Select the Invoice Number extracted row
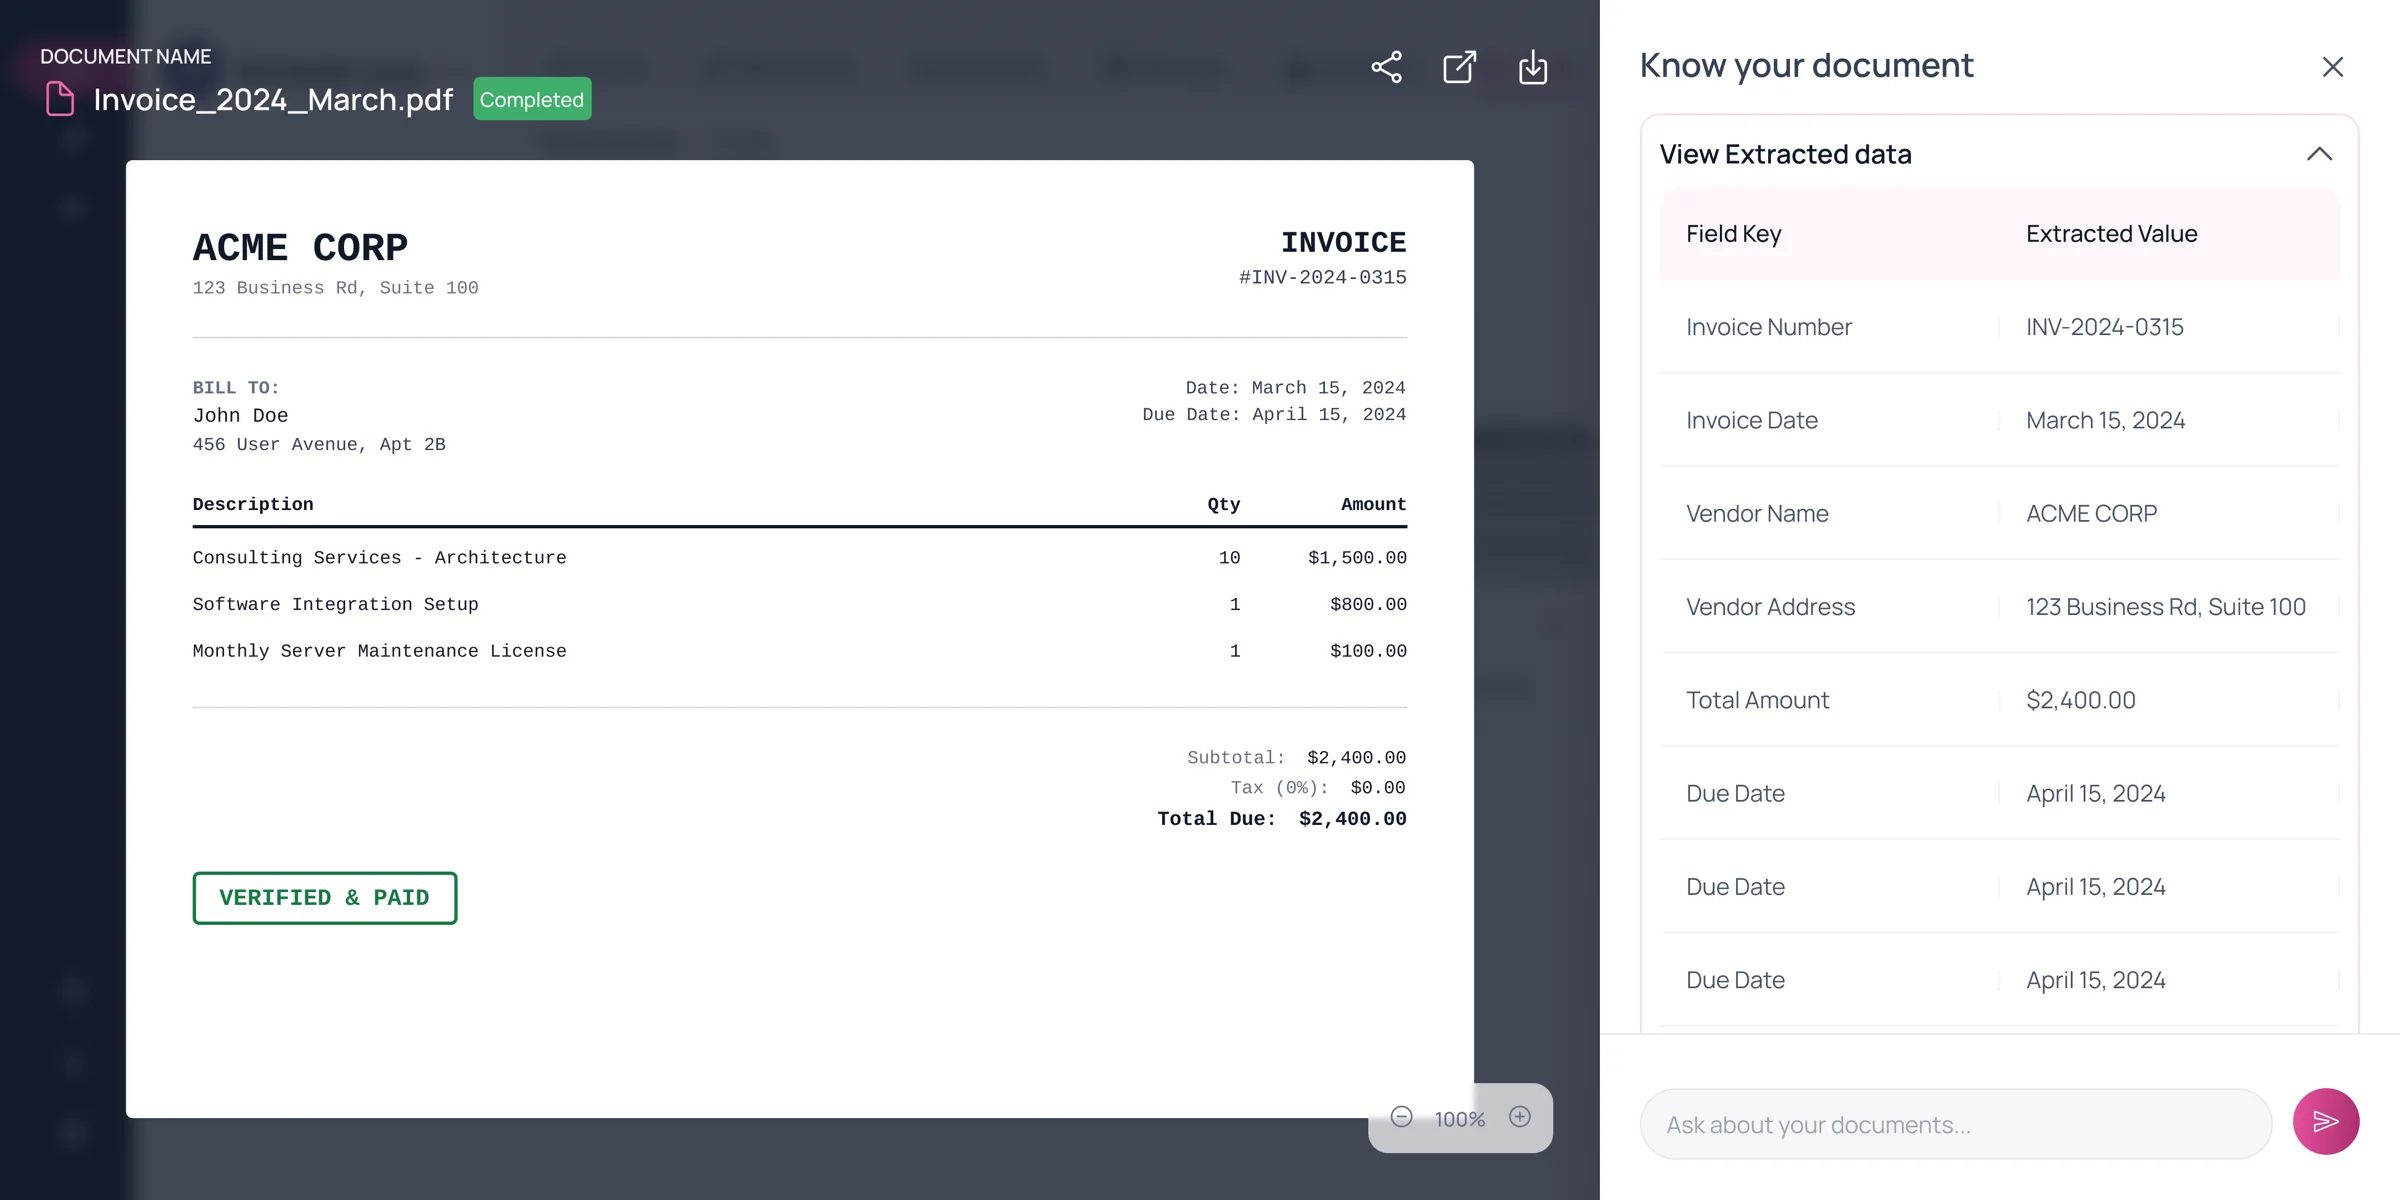Viewport: 2400px width, 1200px height. tap(2000, 327)
